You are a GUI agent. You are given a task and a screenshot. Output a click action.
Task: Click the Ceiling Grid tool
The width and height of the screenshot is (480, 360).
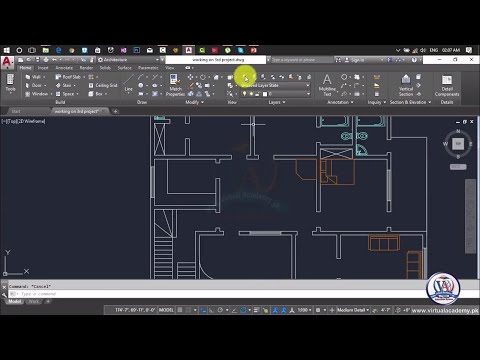coord(103,85)
